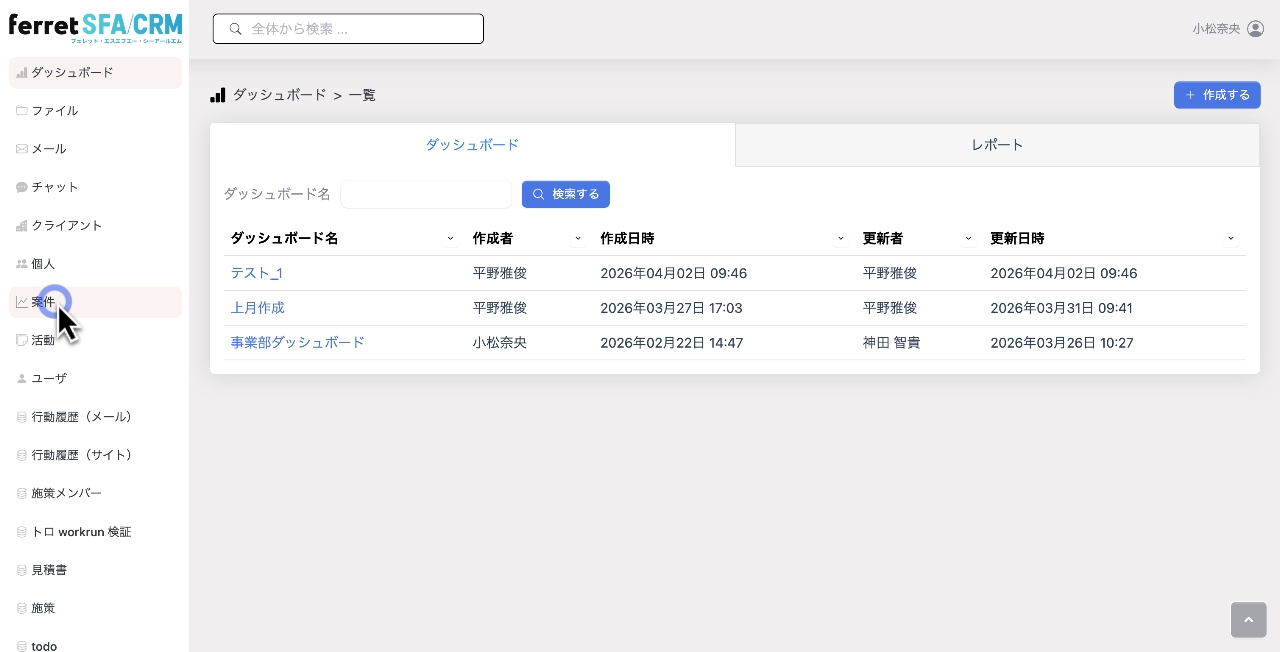1280x652 pixels.
Task: Click the 作成する button
Action: (1217, 95)
